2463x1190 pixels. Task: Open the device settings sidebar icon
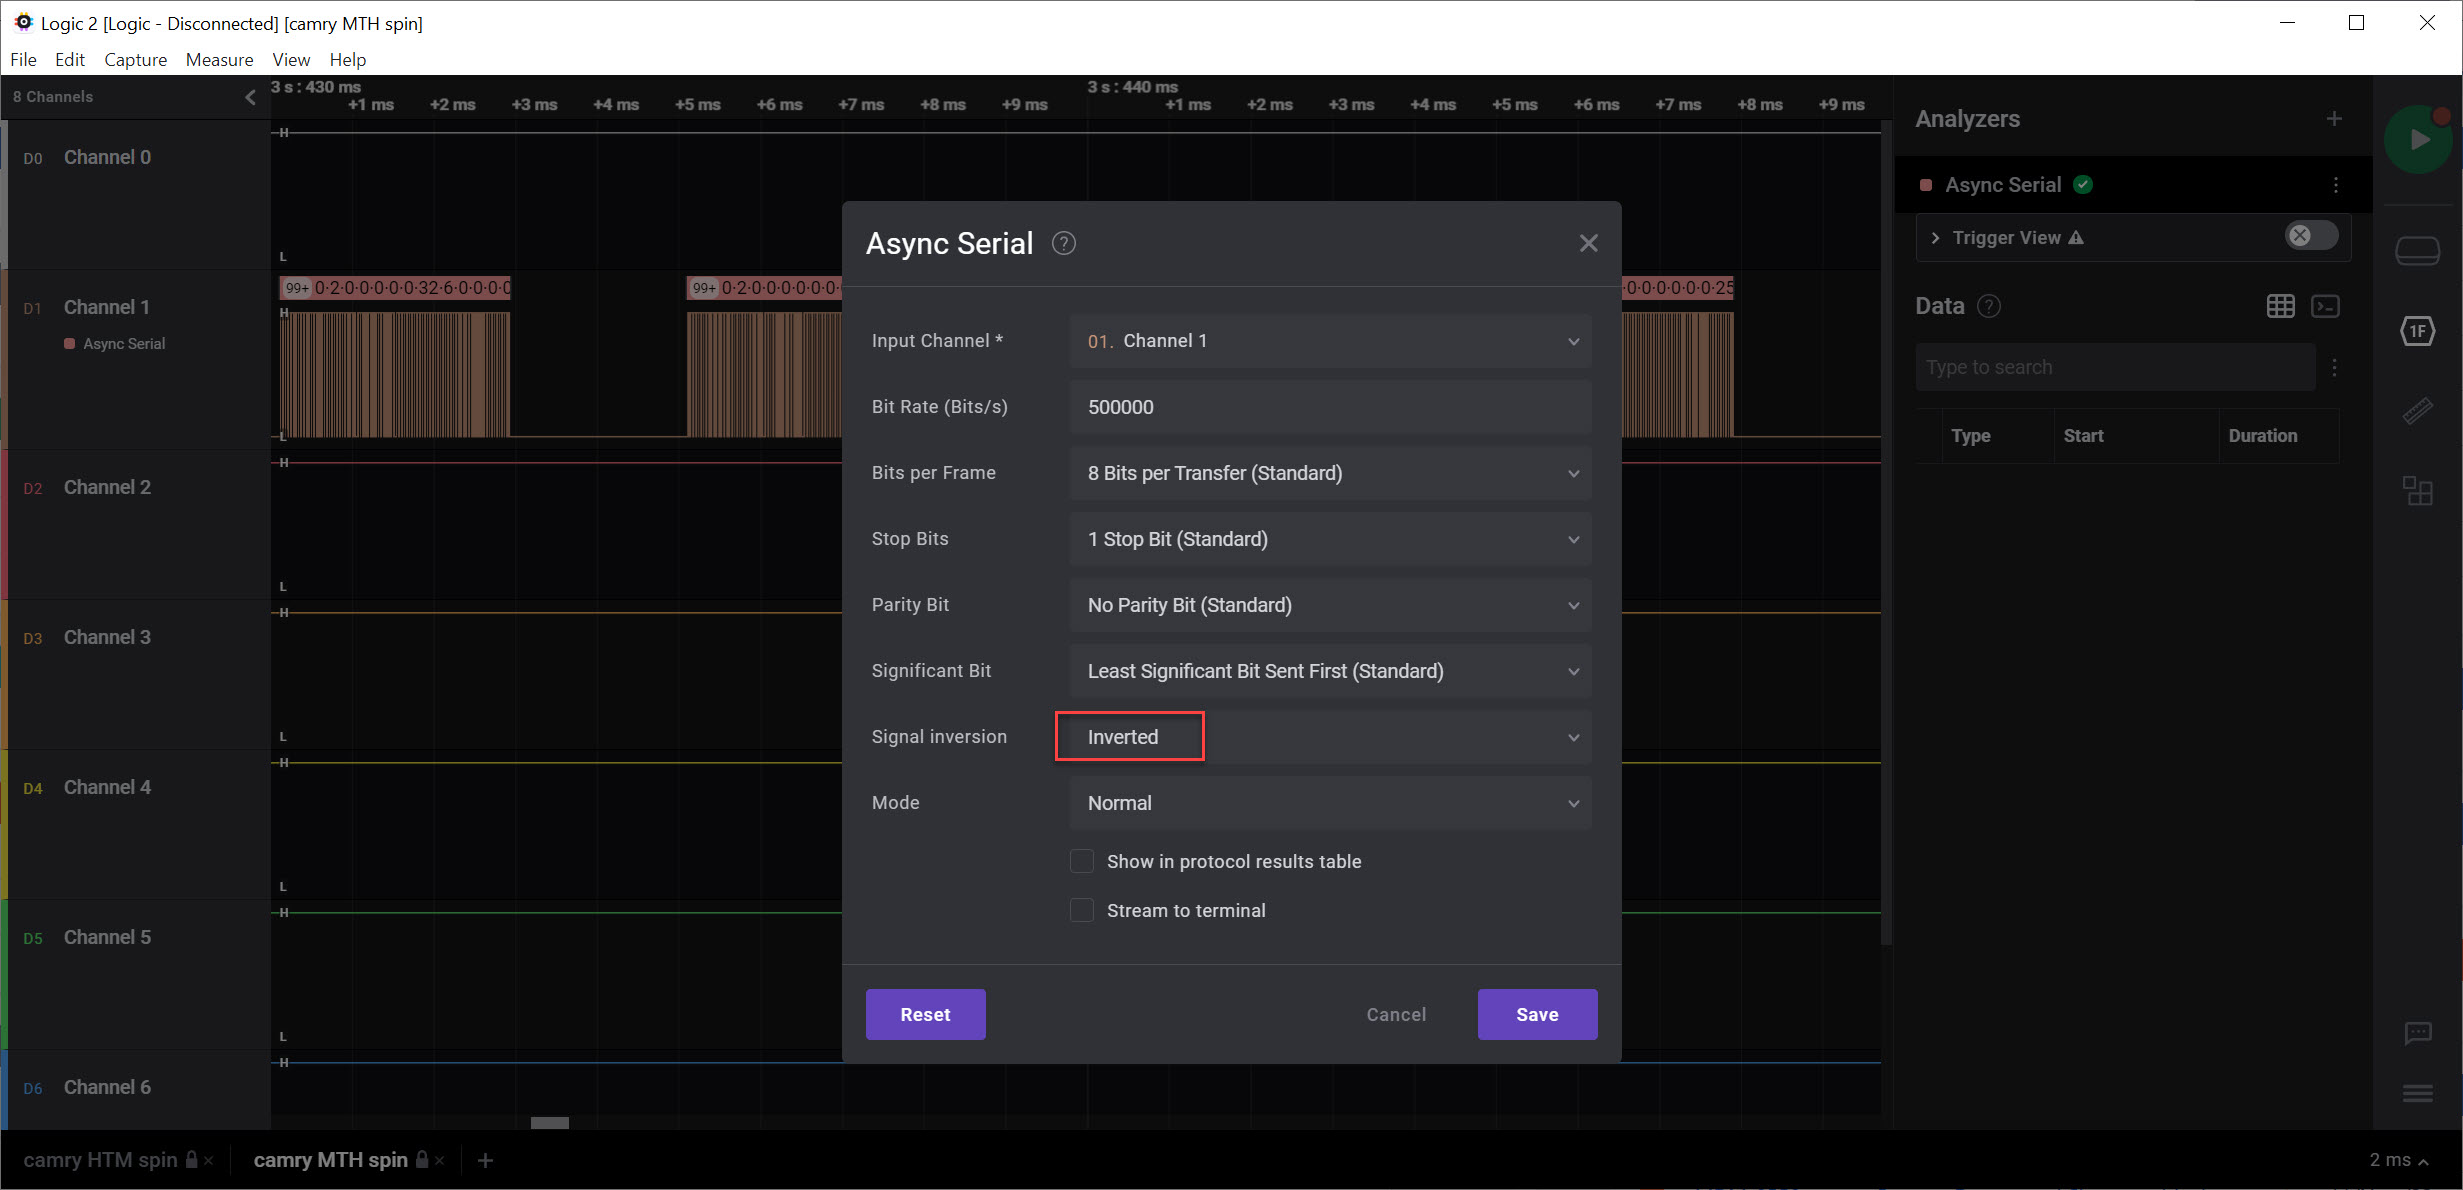tap(2418, 251)
